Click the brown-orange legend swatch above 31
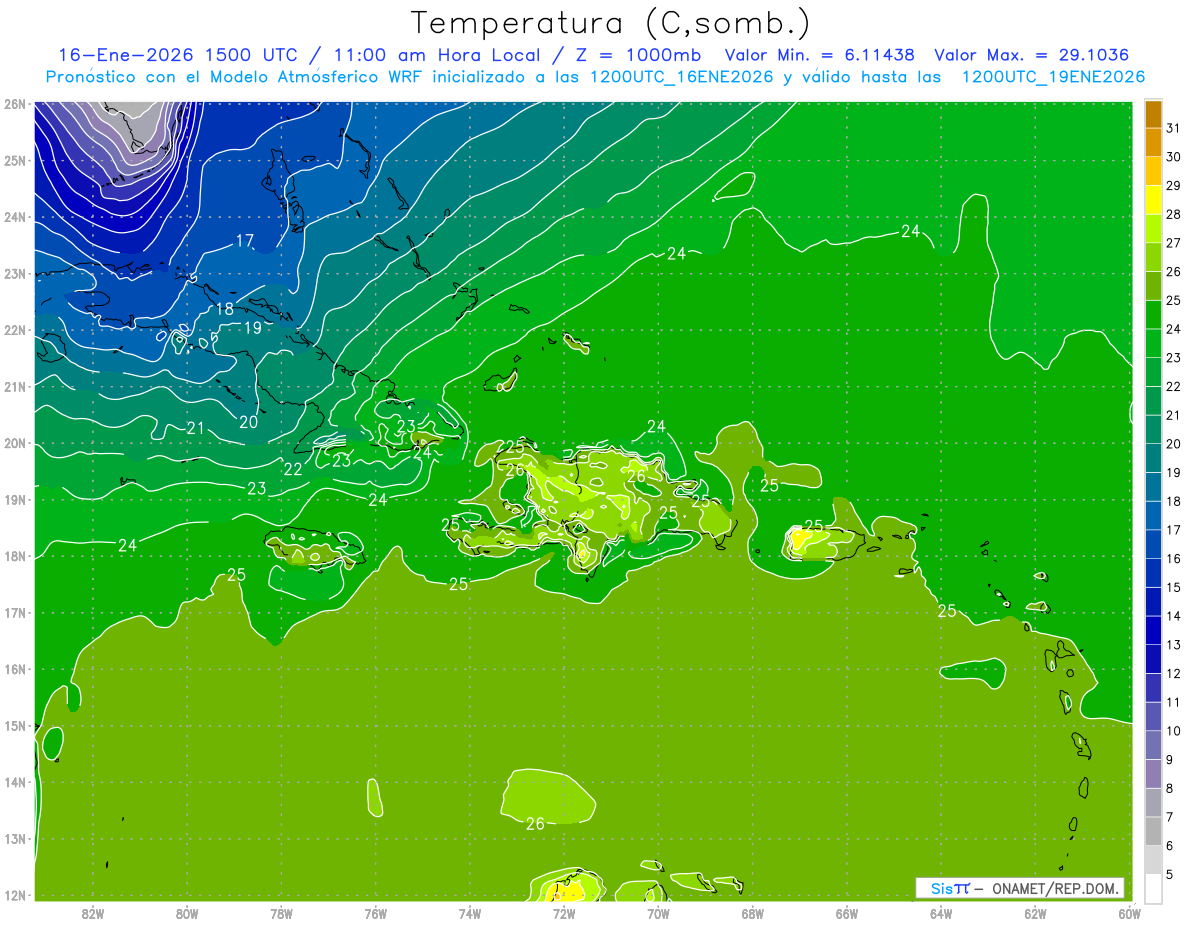Image resolution: width=1200 pixels, height=927 pixels. (x=1153, y=114)
